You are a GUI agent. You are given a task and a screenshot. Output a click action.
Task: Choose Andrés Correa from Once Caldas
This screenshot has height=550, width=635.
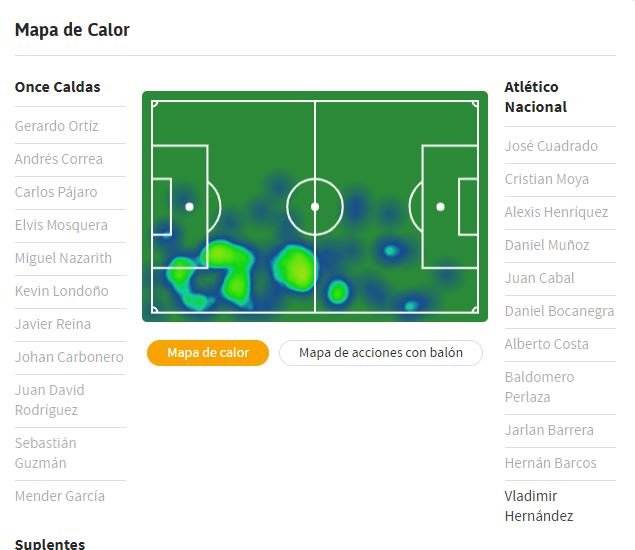[x=59, y=159]
